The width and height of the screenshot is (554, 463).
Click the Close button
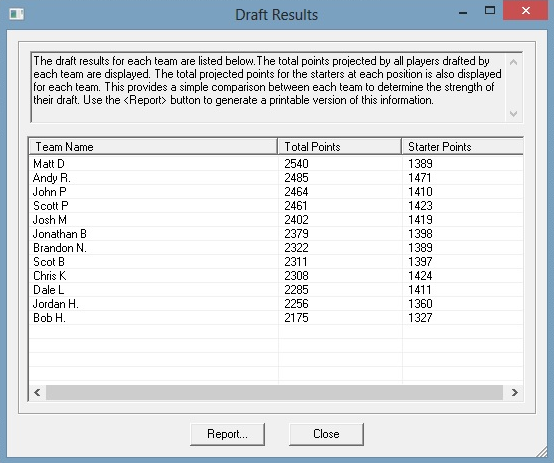[x=326, y=434]
